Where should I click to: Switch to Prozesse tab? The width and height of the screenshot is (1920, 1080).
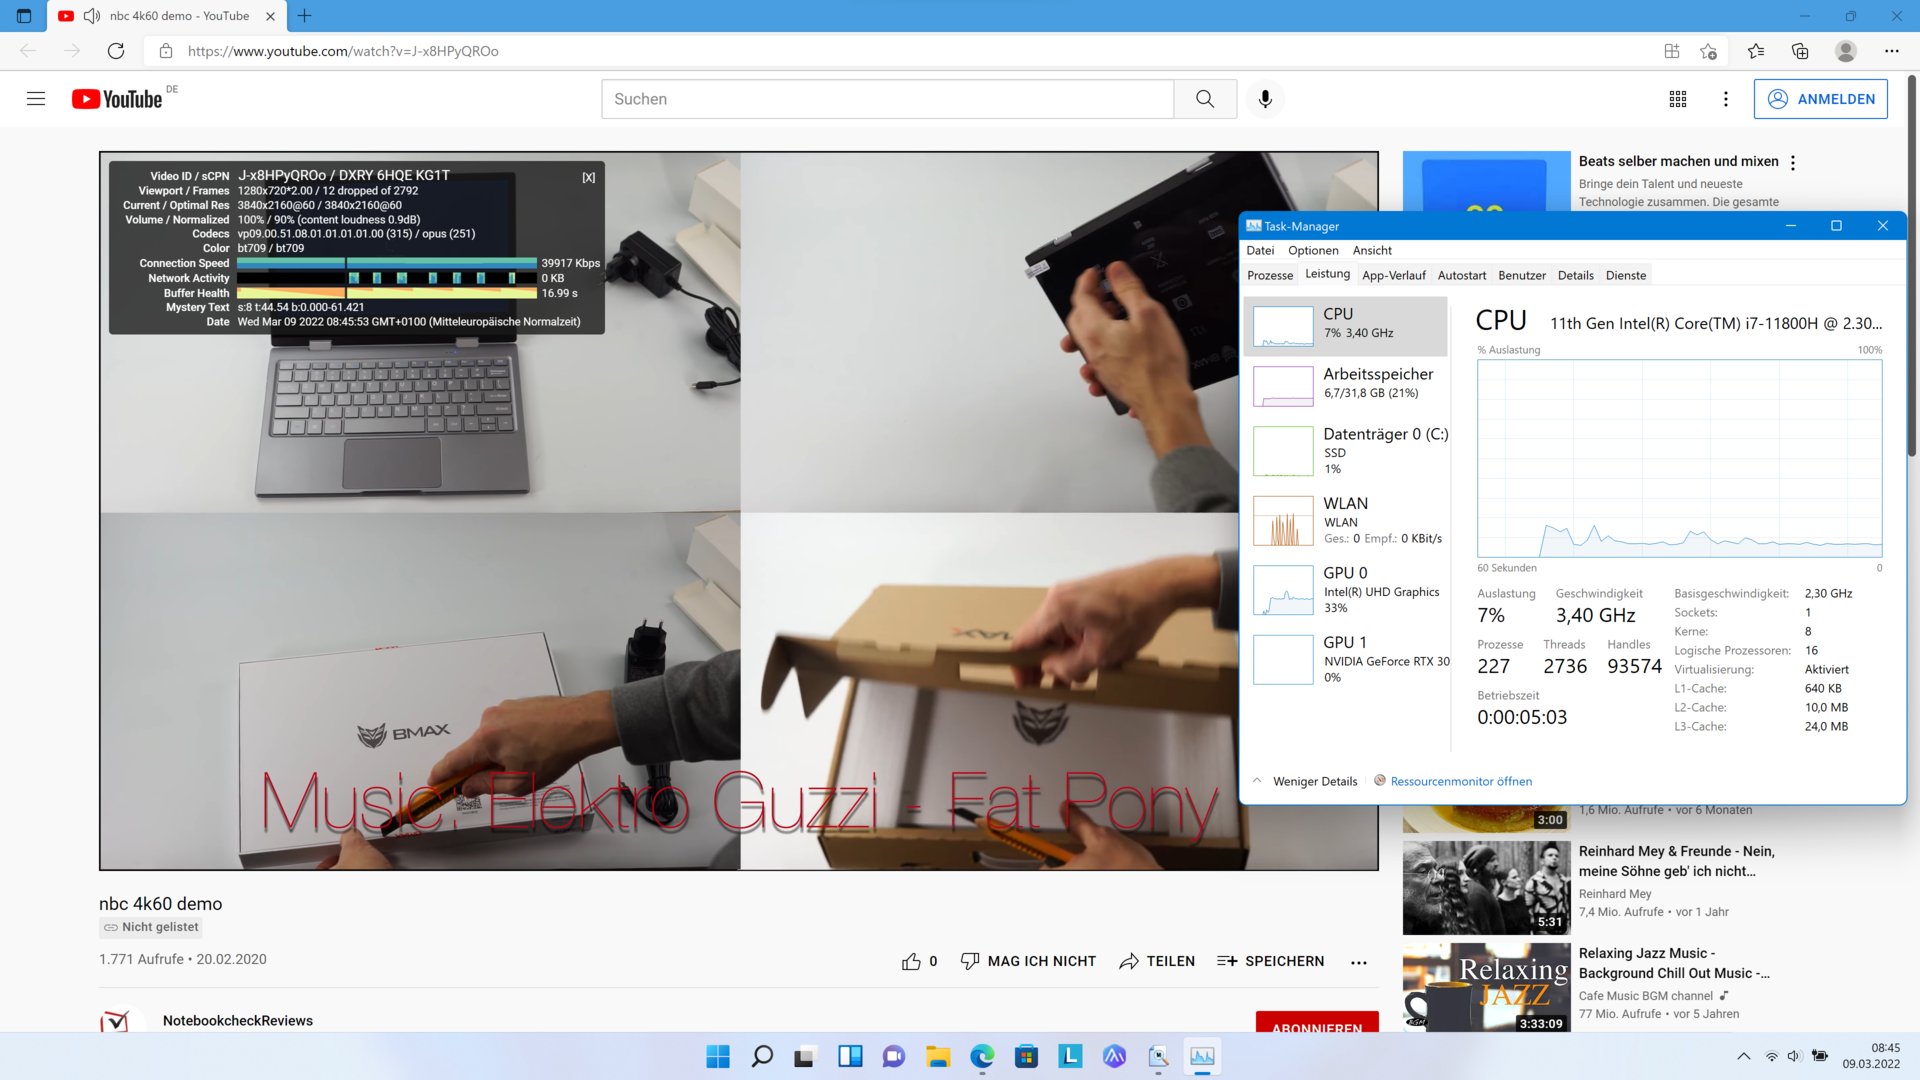point(1270,275)
